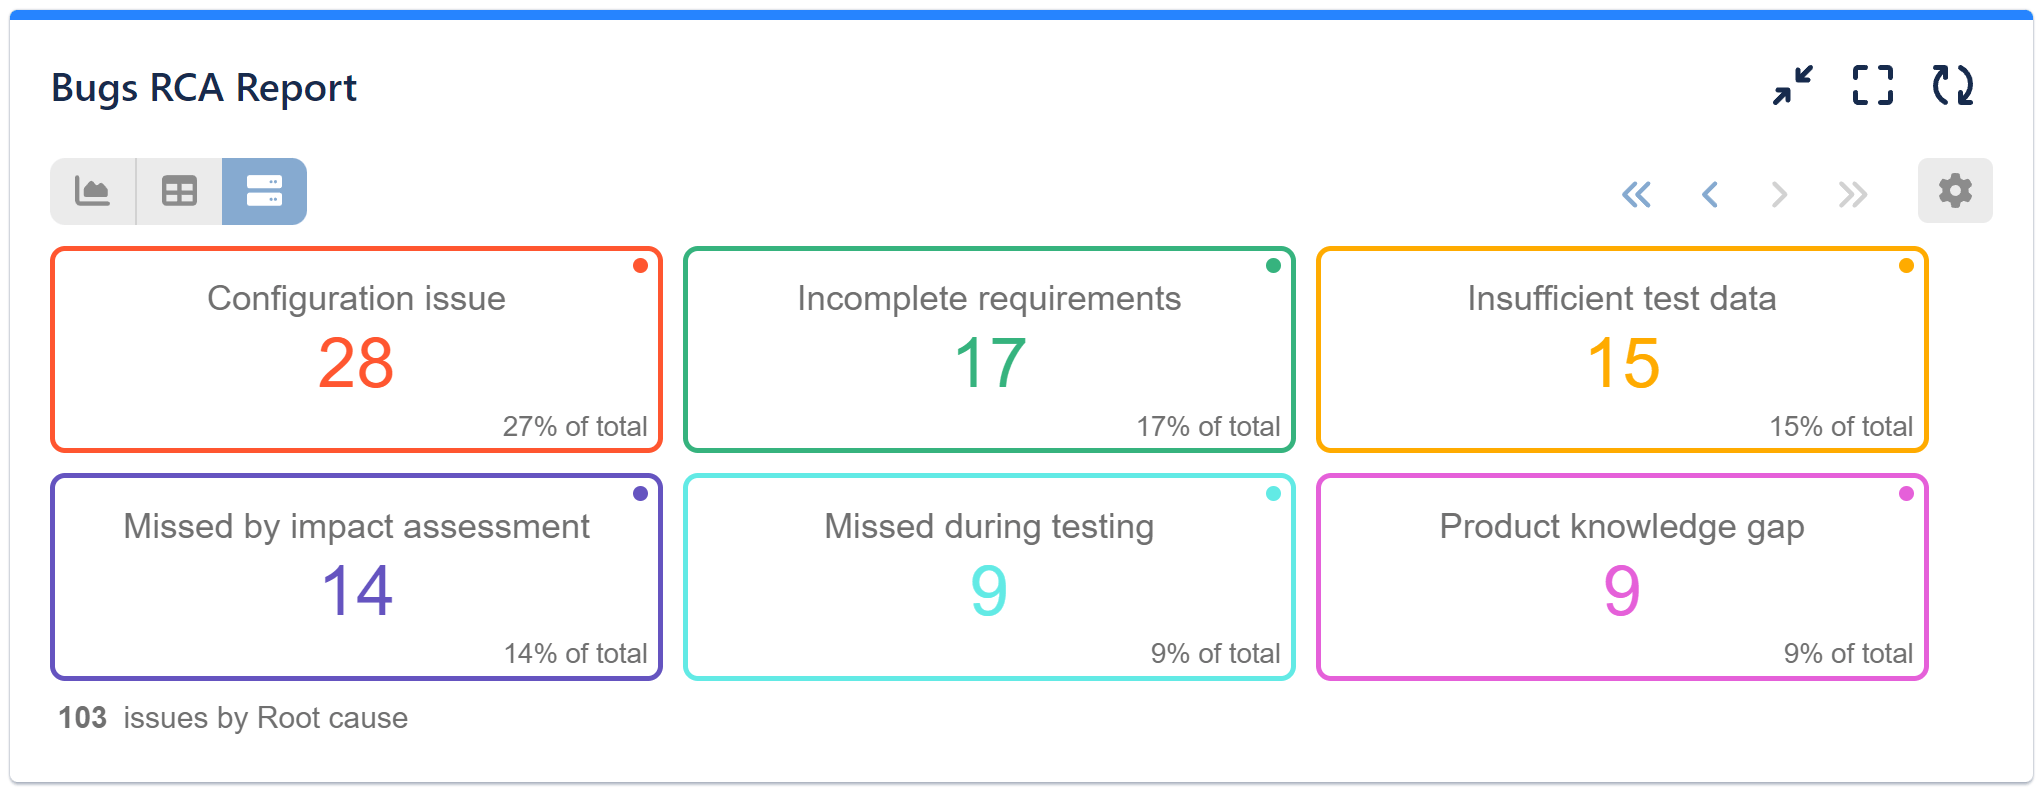Toggle the dot on Configuration issue tile
This screenshot has height=795, width=2044.
[x=640, y=265]
